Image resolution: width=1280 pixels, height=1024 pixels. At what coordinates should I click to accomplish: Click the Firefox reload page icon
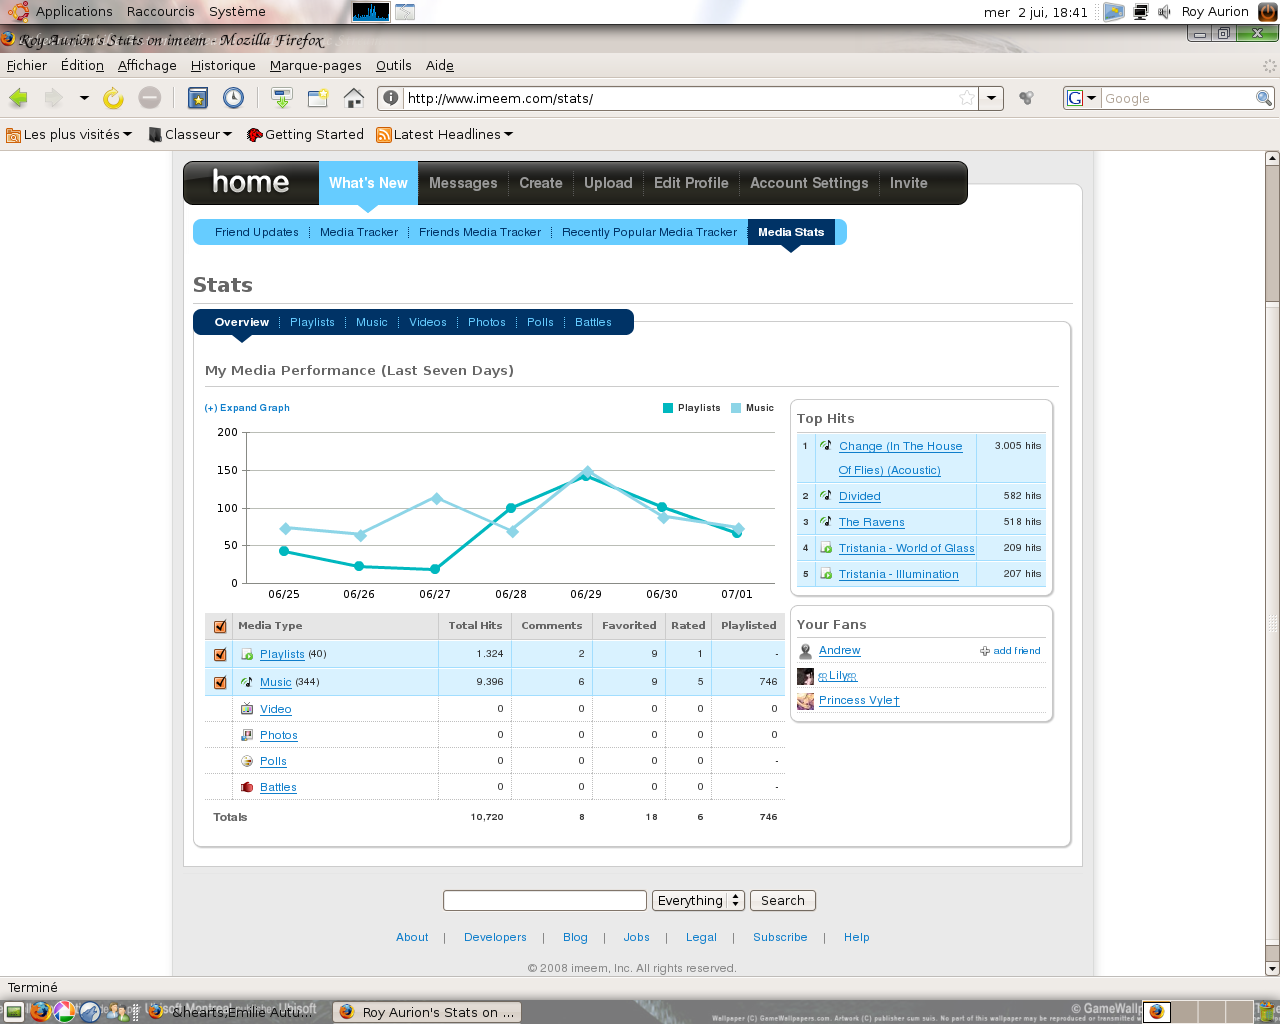tap(113, 98)
